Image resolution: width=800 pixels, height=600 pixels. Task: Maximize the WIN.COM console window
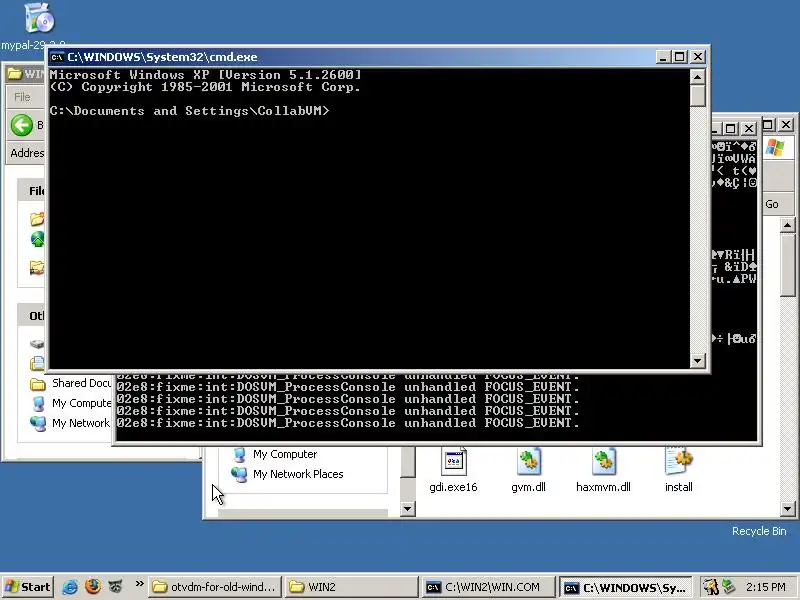pos(731,128)
